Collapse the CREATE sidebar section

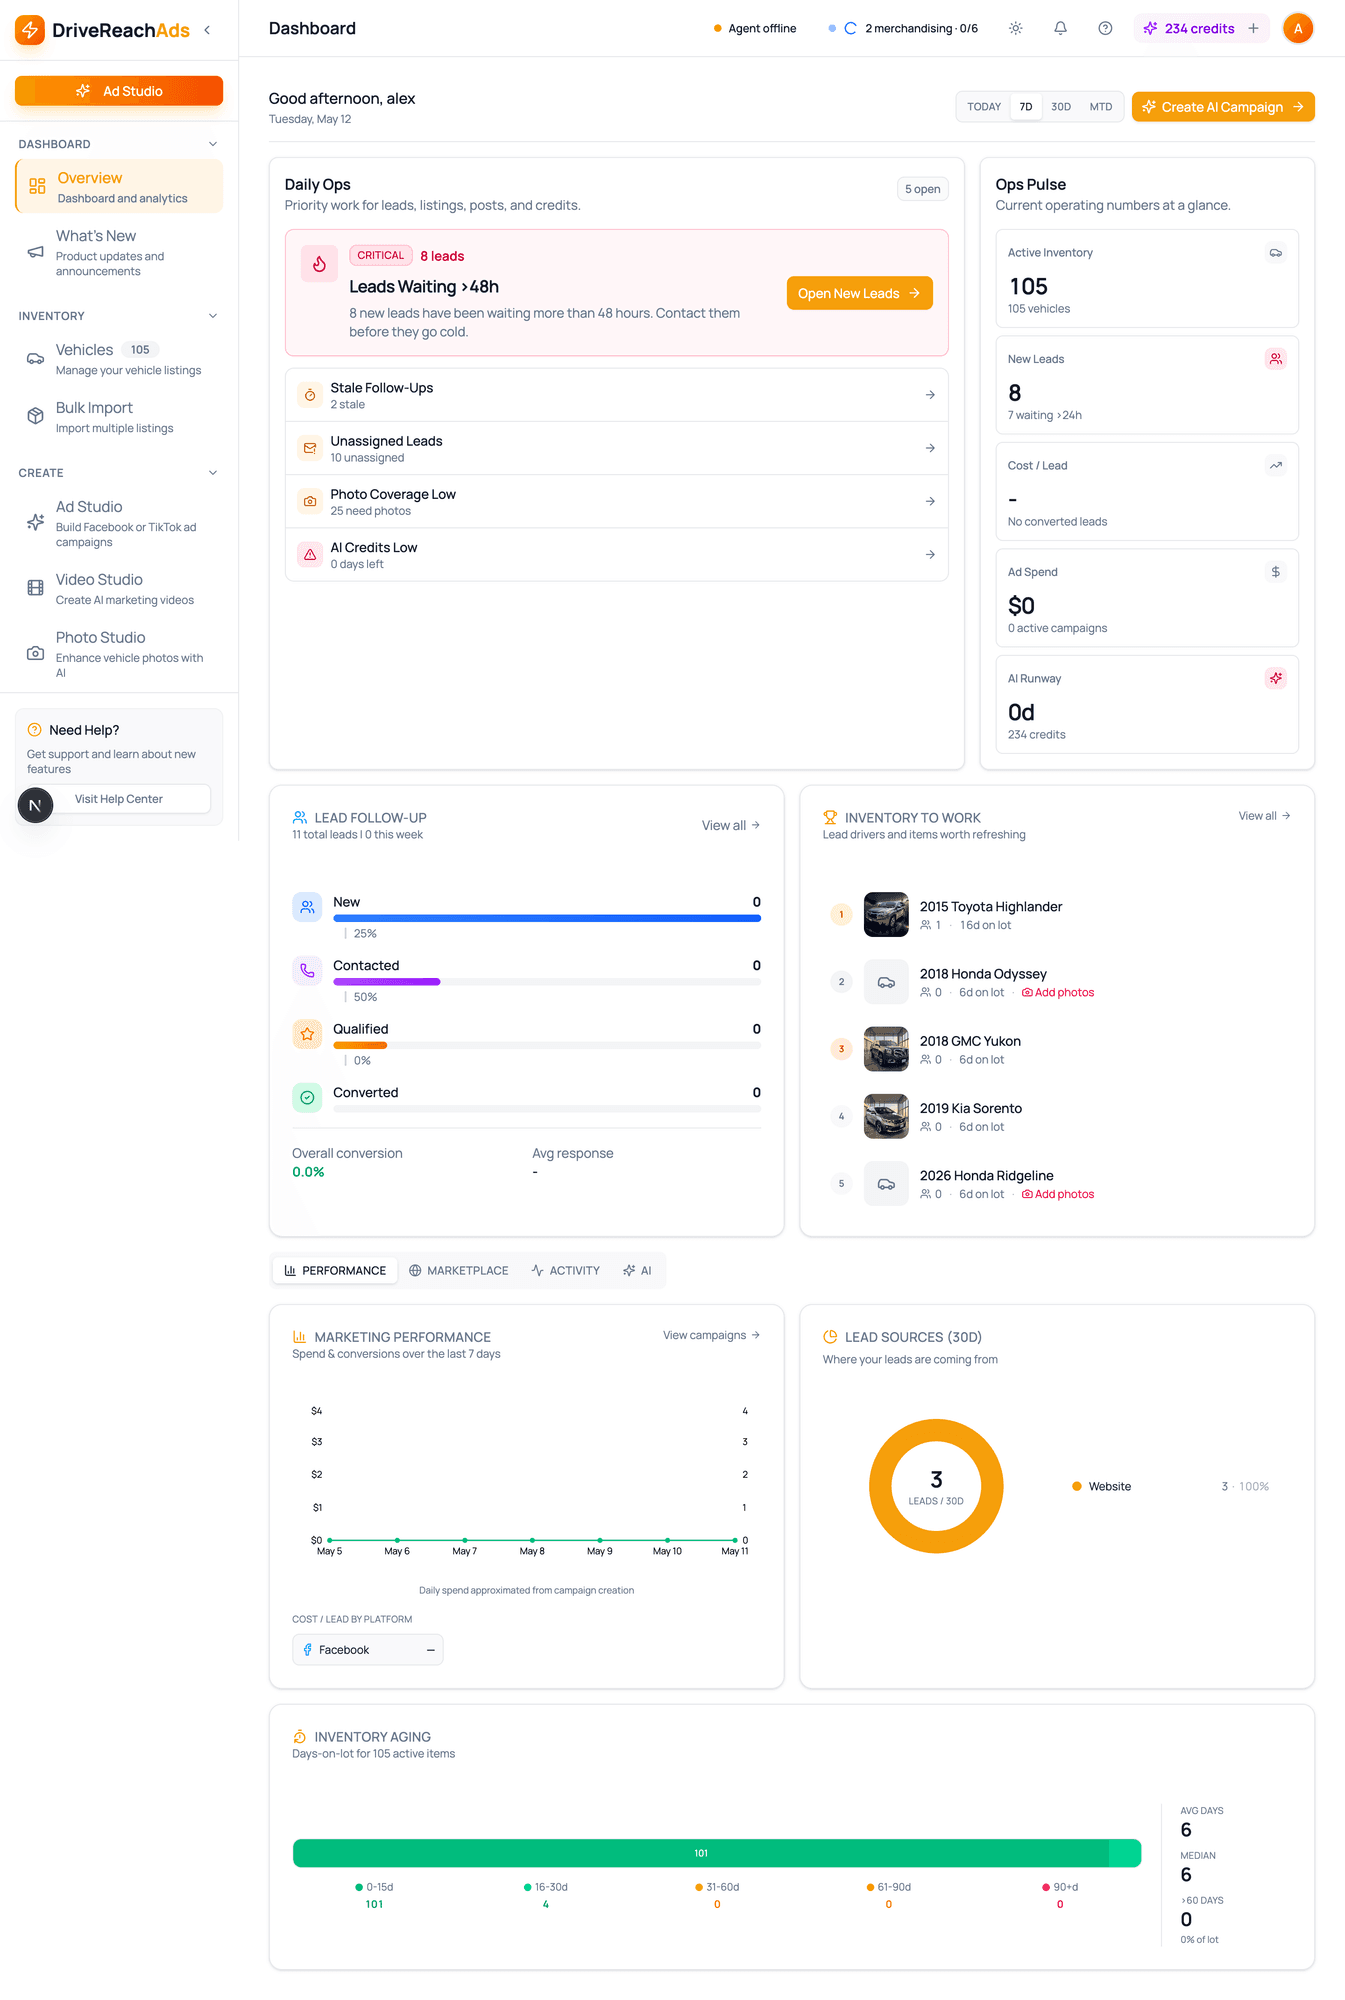click(x=212, y=473)
